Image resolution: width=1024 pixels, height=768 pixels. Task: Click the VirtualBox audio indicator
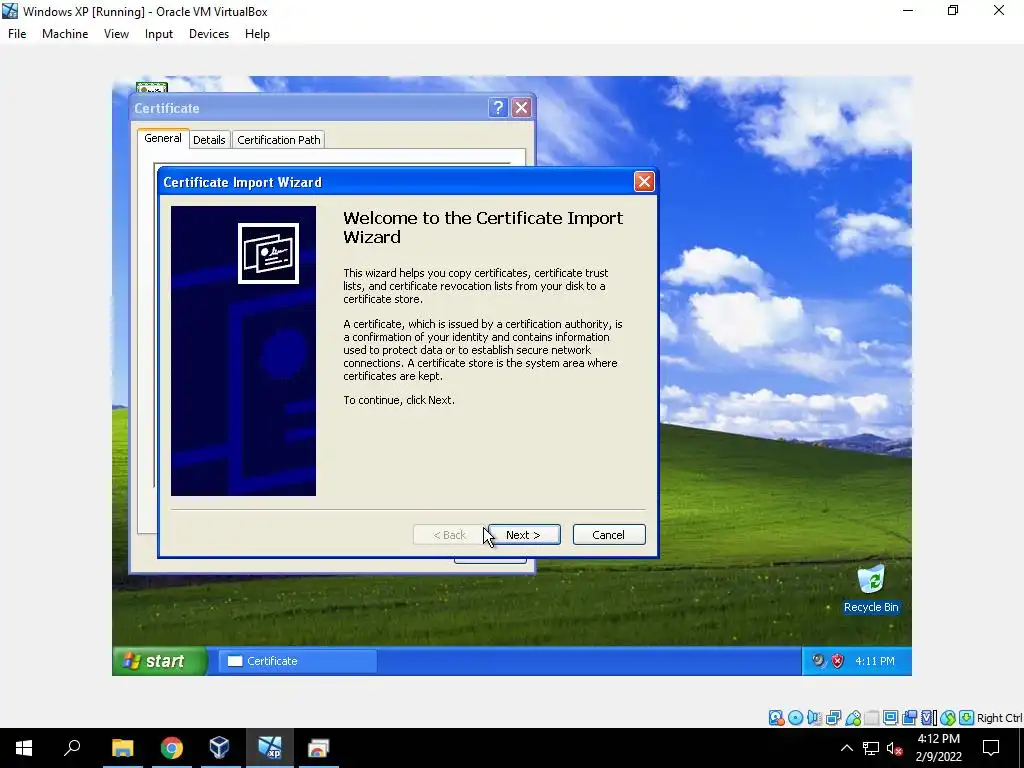point(814,718)
